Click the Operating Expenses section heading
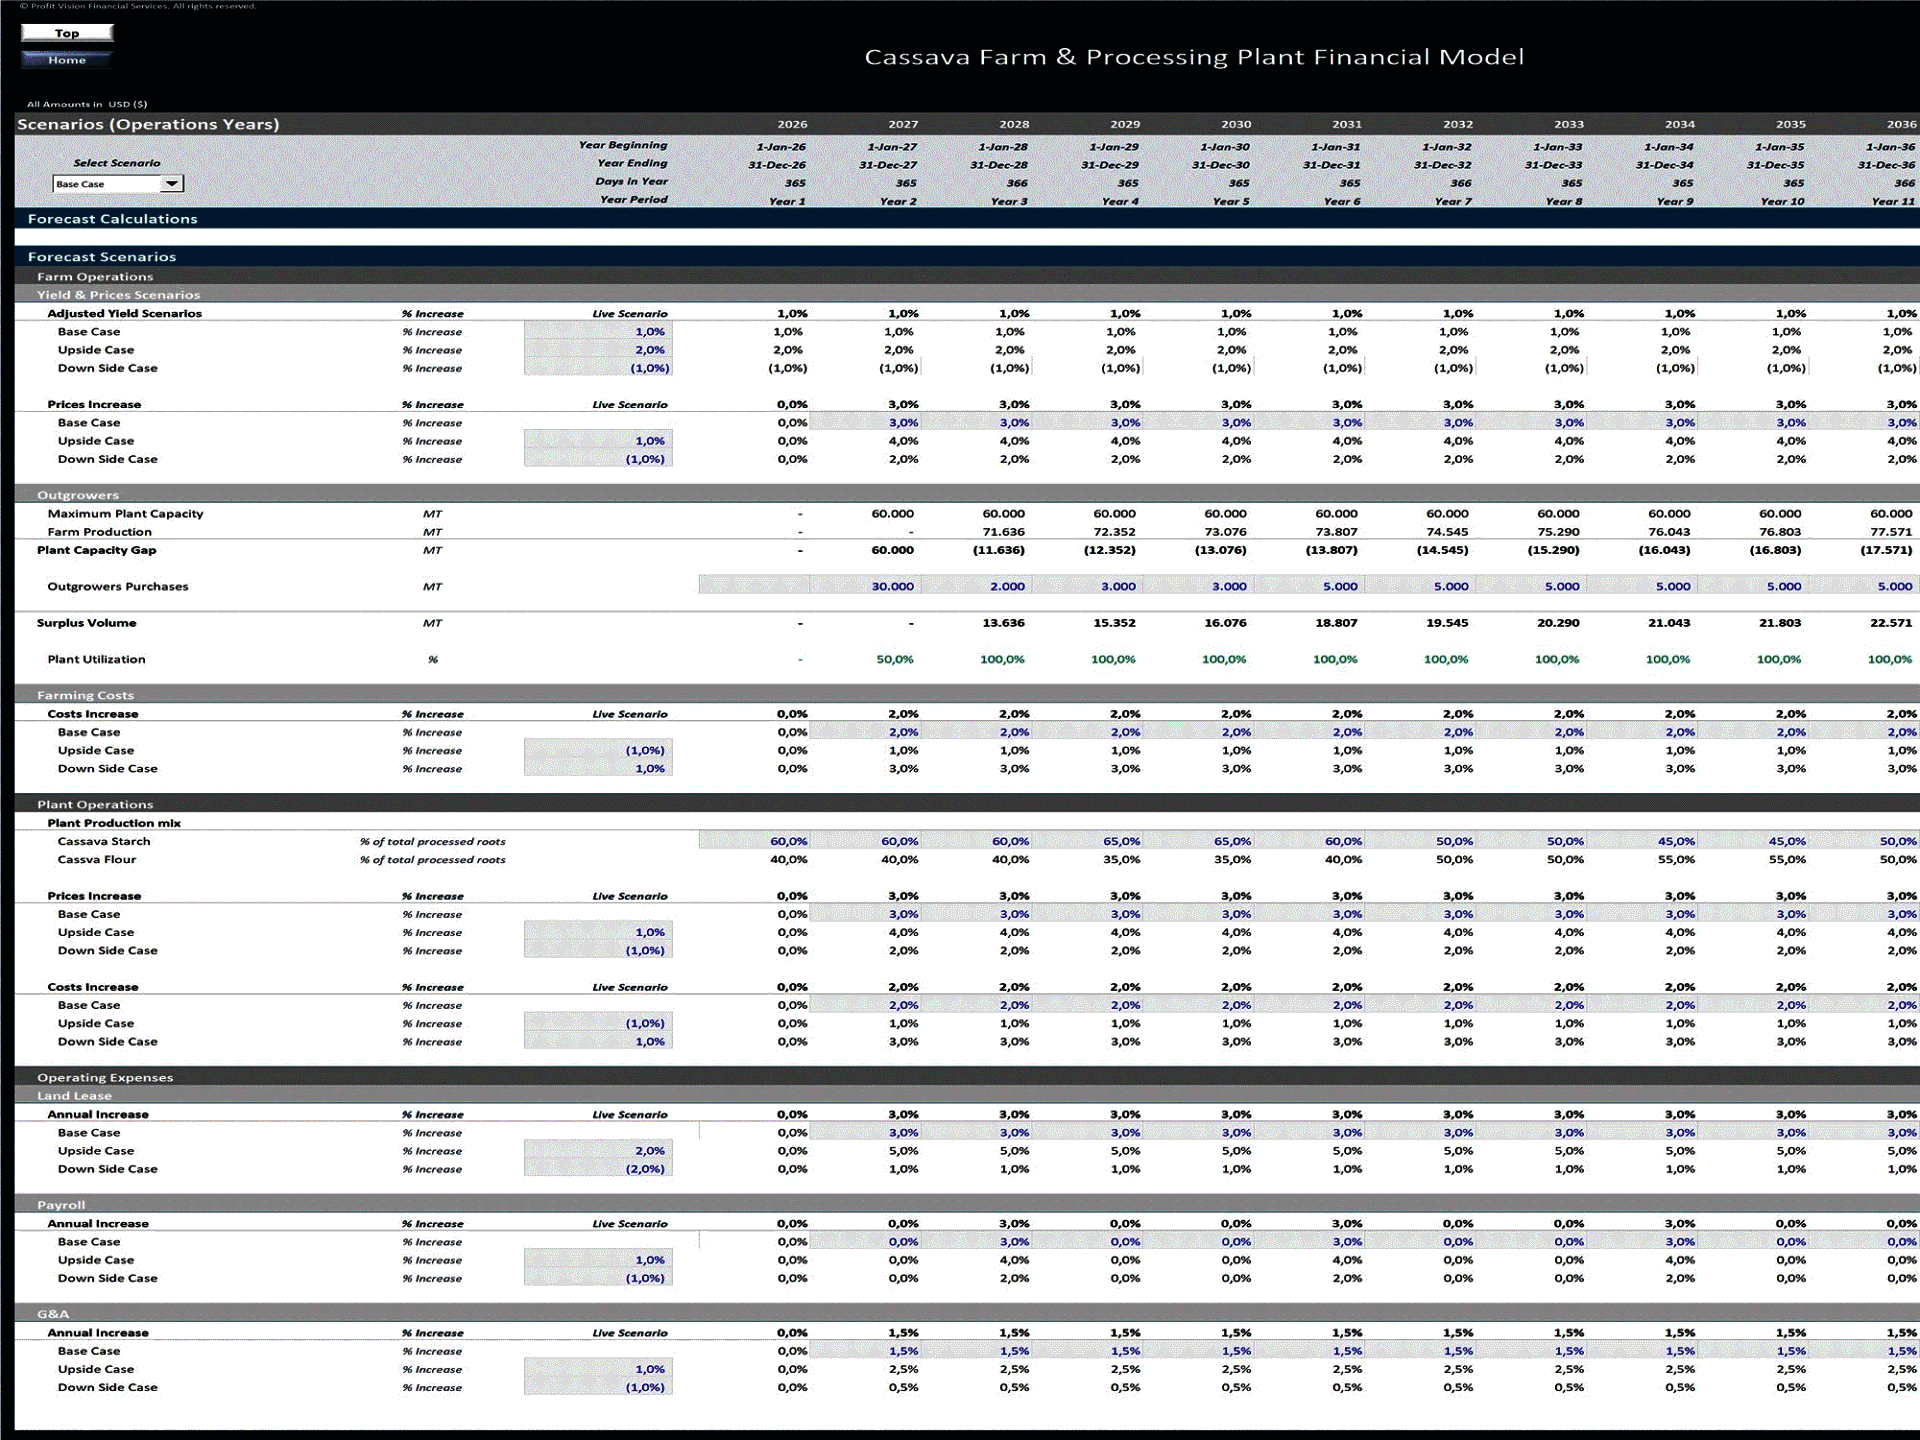Screen dimensions: 1920x1440 (105, 1077)
